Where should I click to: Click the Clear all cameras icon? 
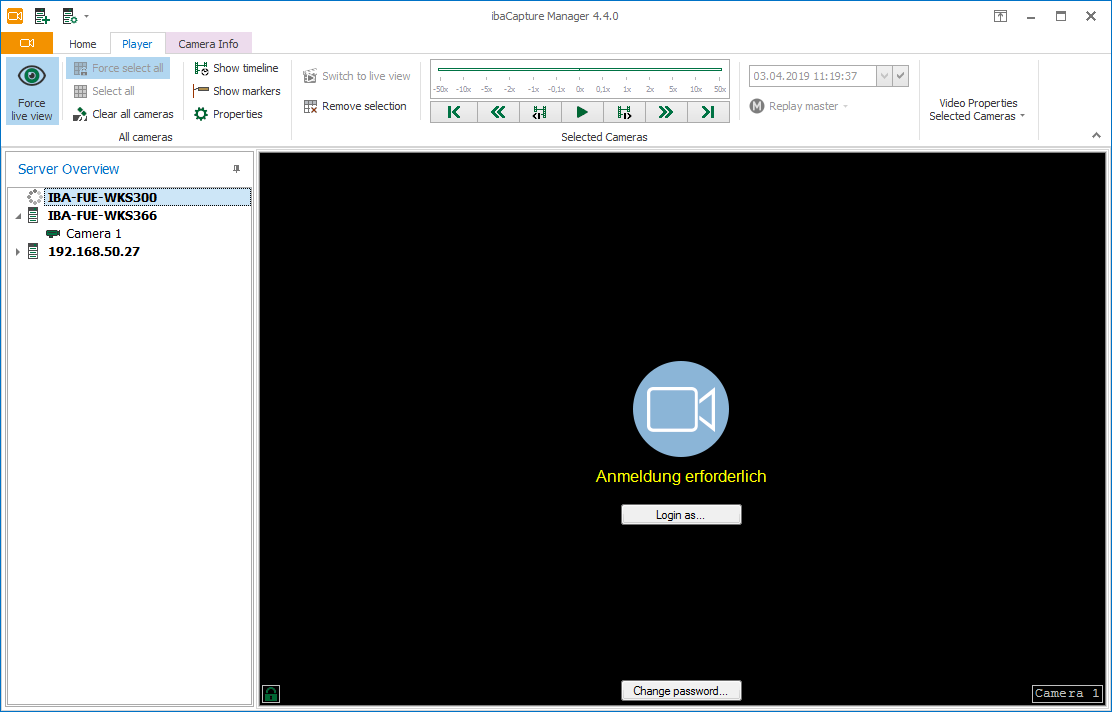[80, 114]
